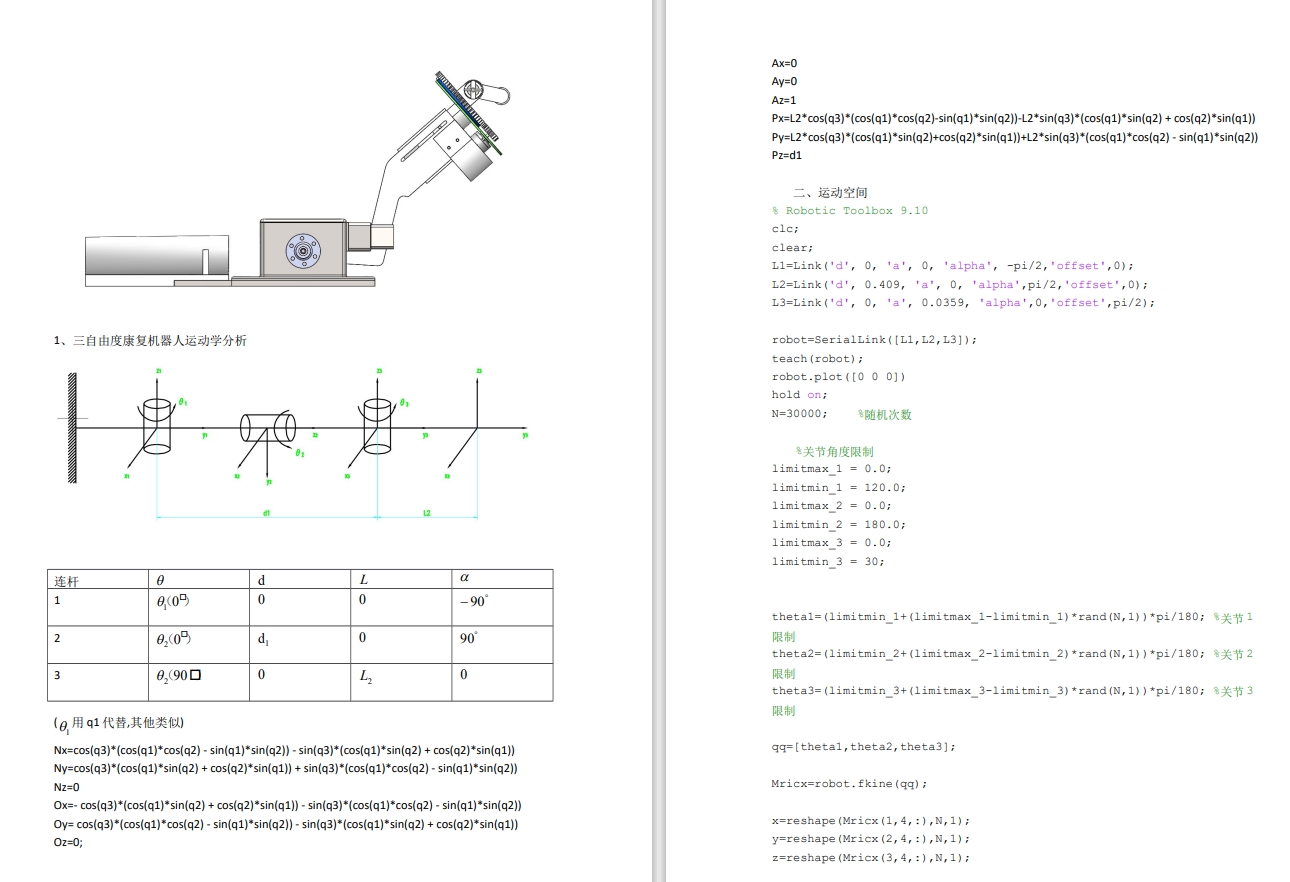The height and width of the screenshot is (882, 1290).
Task: Click the 'theta2=(limitmin_2+' code line
Action: pos(988,654)
